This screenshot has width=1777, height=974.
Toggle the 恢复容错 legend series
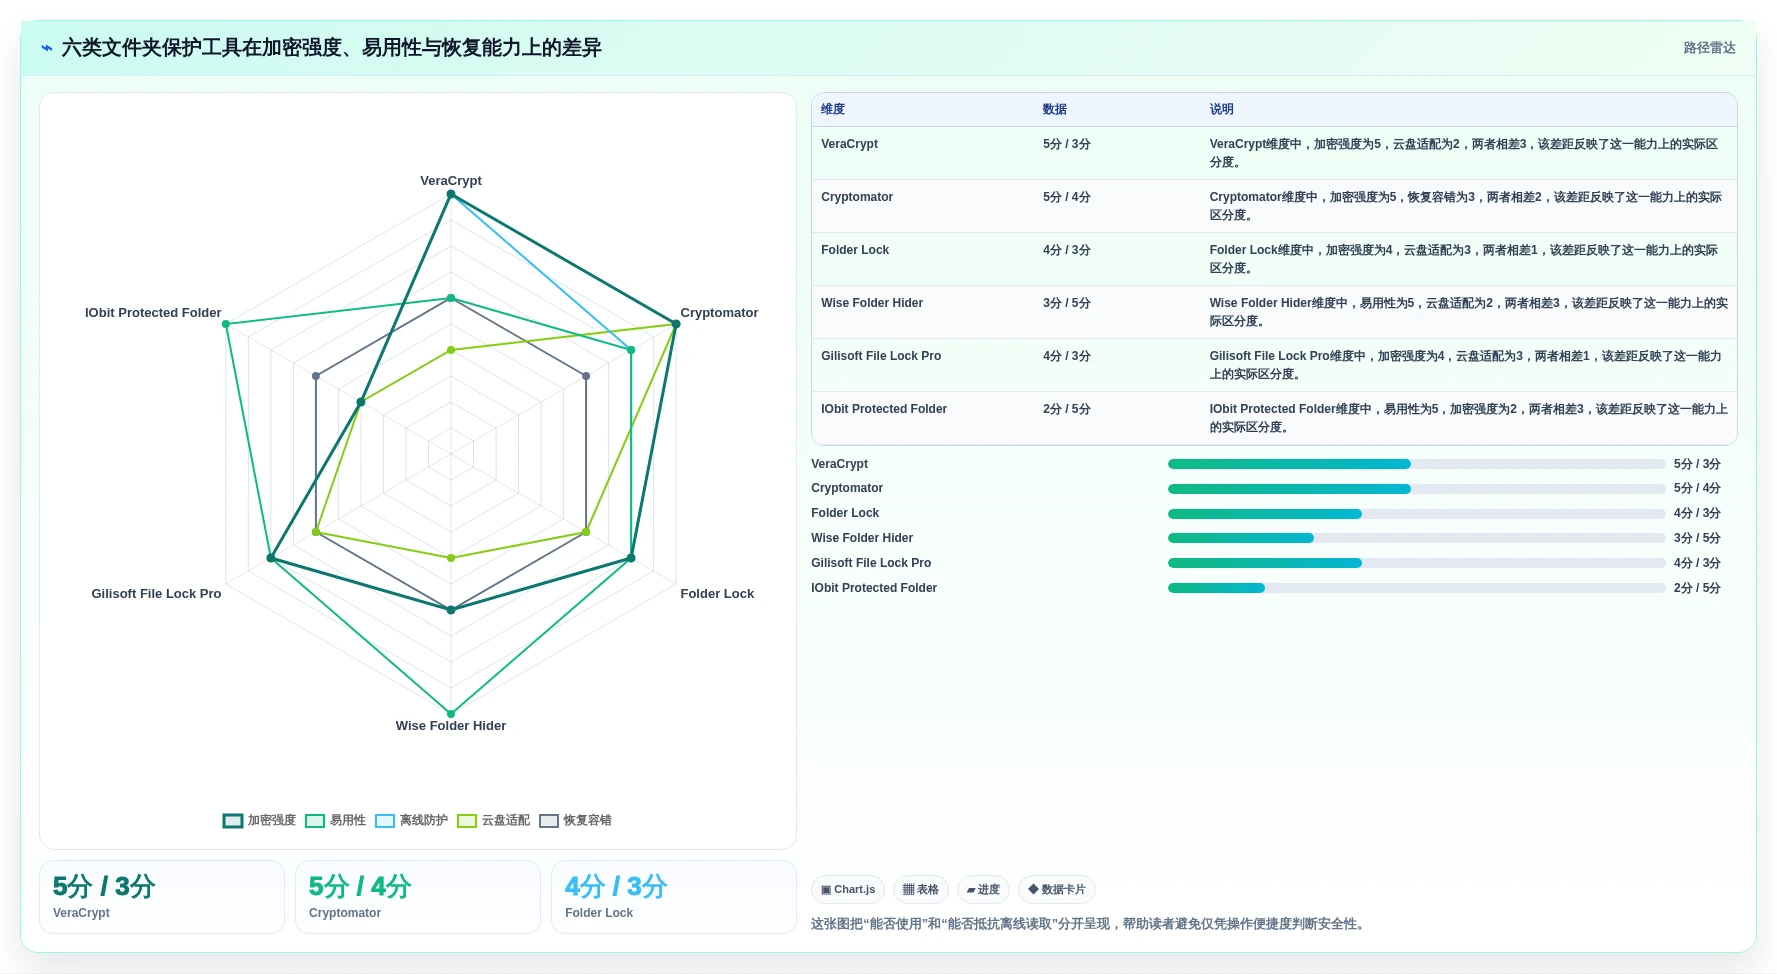click(x=575, y=820)
